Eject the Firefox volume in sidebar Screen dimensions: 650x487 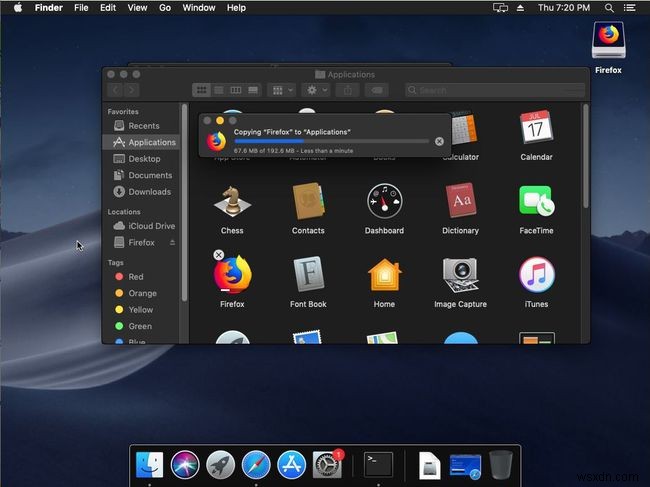(x=172, y=242)
